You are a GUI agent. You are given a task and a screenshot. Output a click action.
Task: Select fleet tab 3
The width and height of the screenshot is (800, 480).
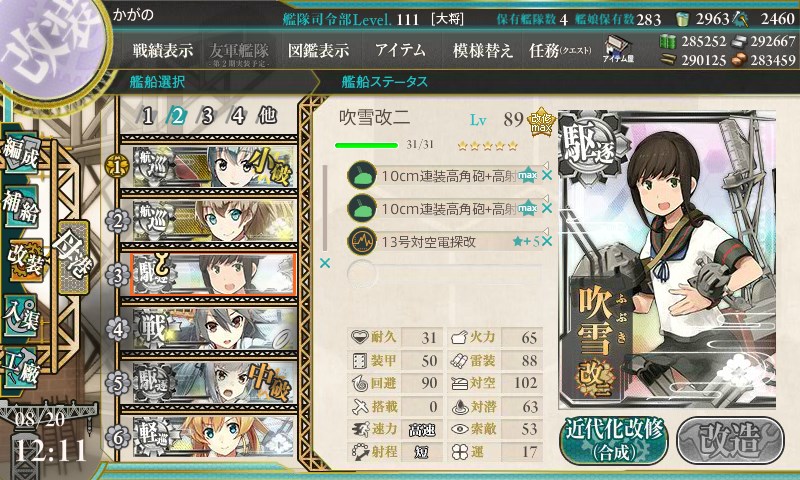click(x=207, y=116)
